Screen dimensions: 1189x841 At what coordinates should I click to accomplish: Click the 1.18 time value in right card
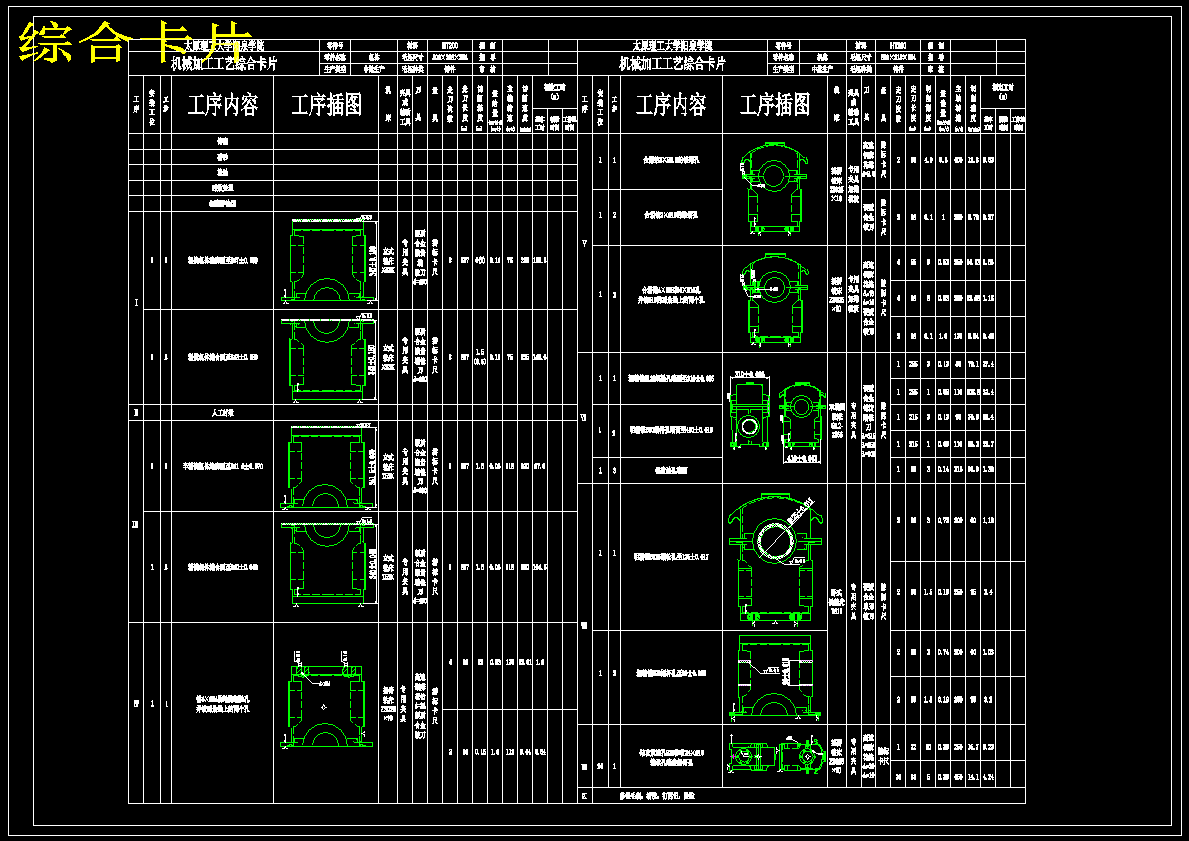[988, 520]
